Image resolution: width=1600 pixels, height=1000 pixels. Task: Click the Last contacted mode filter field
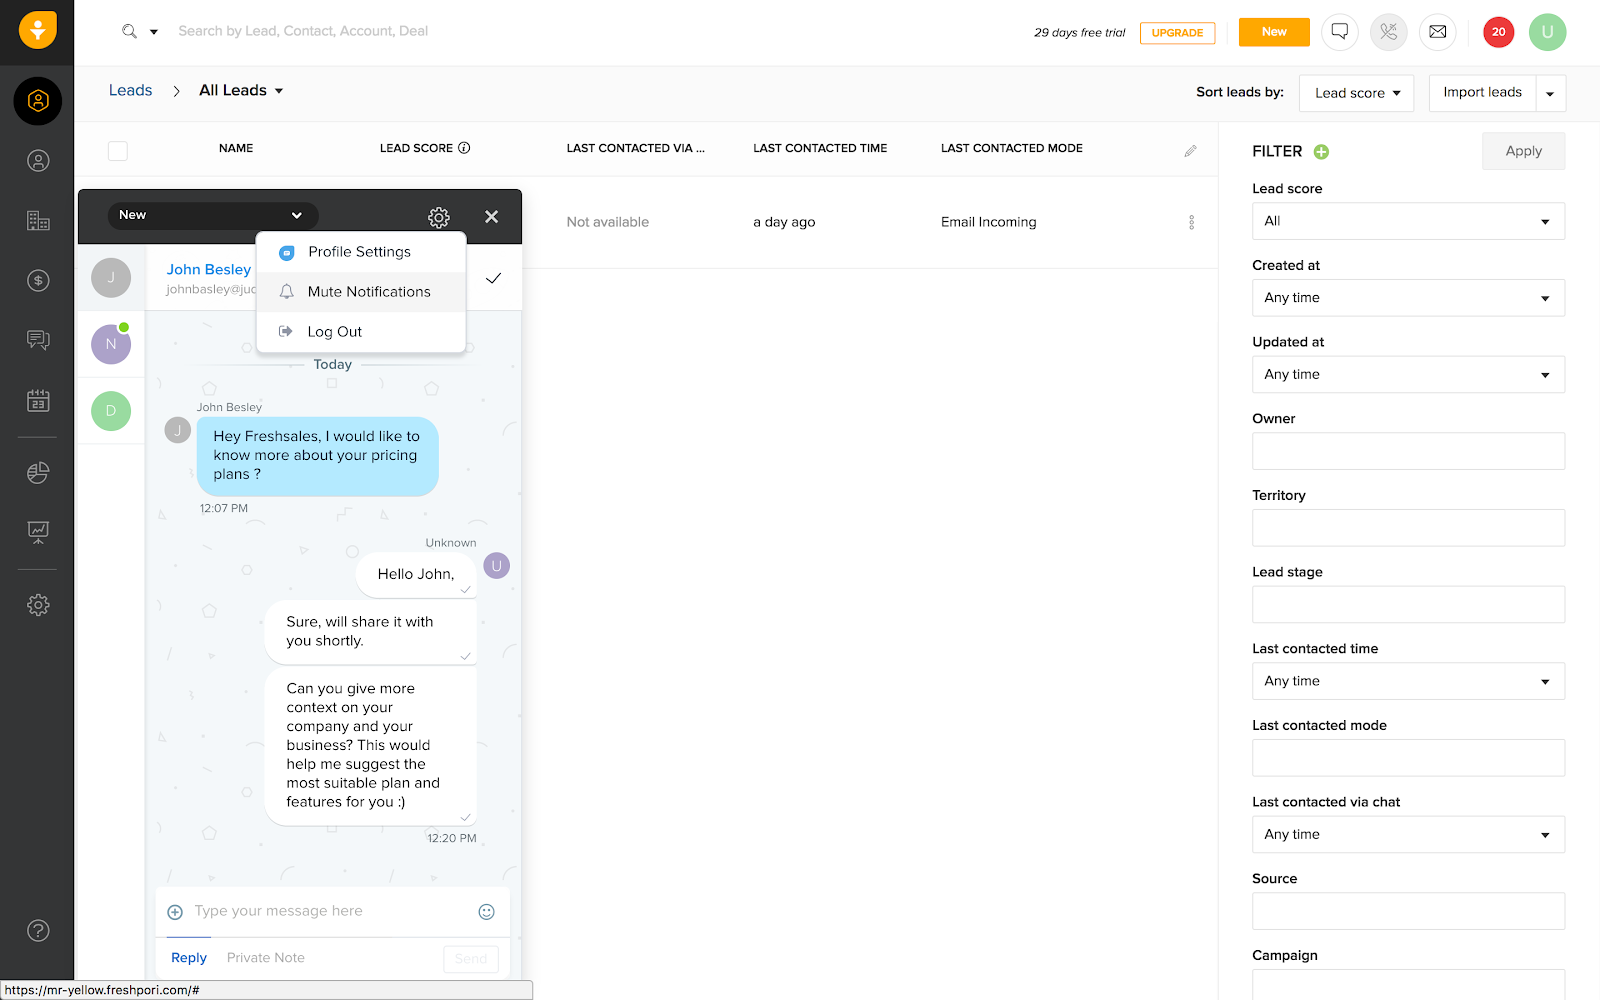coord(1408,758)
